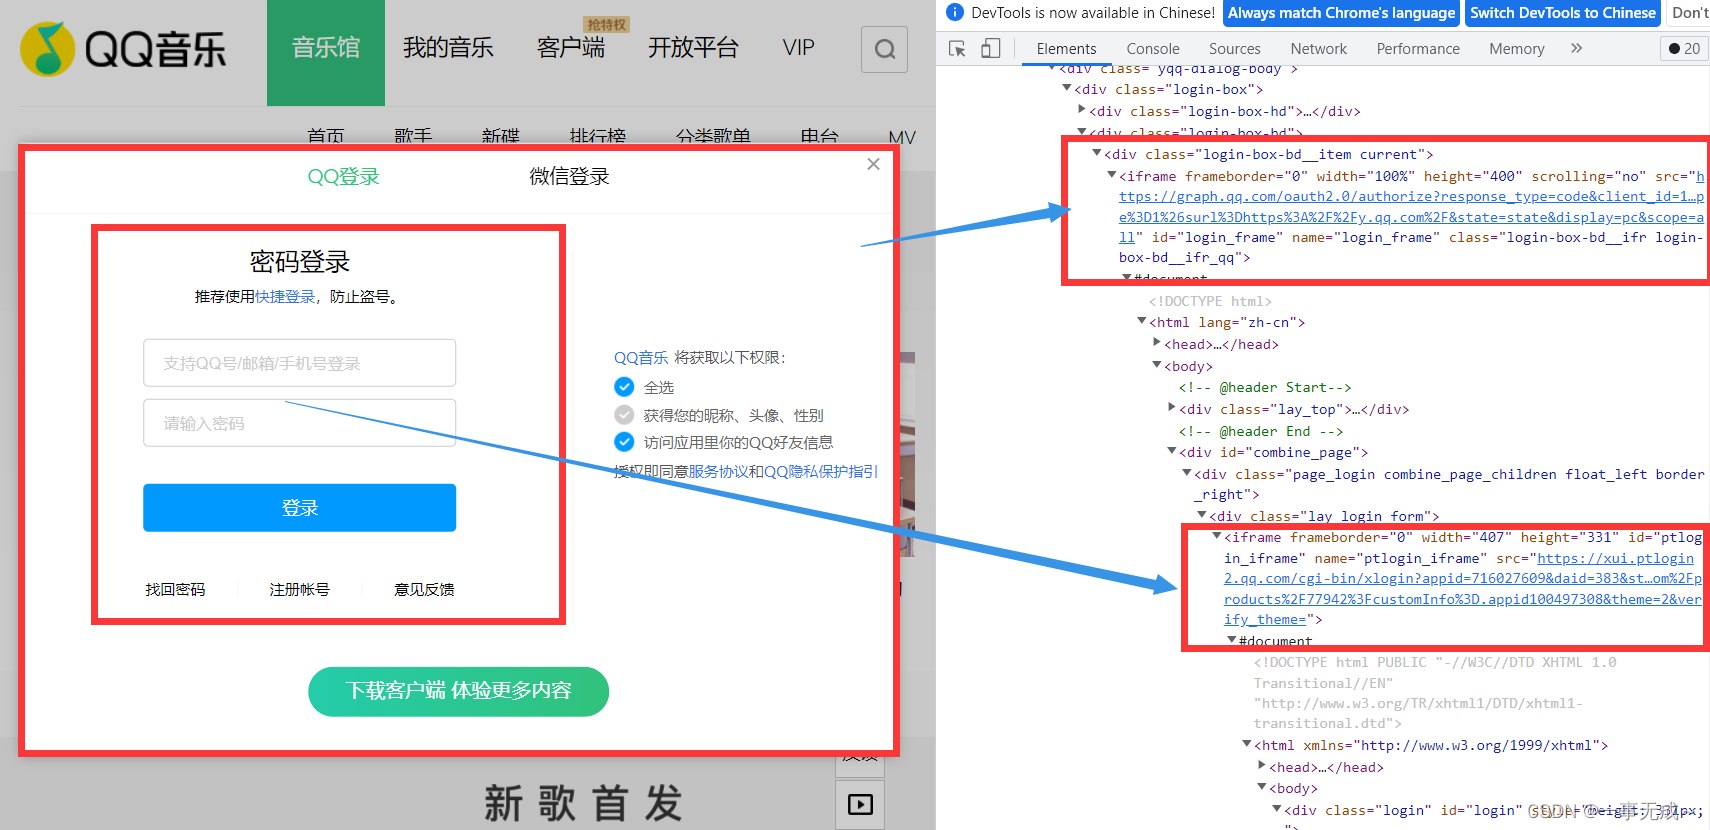
Task: Open the 我的音乐 navigation tab
Action: tap(448, 48)
